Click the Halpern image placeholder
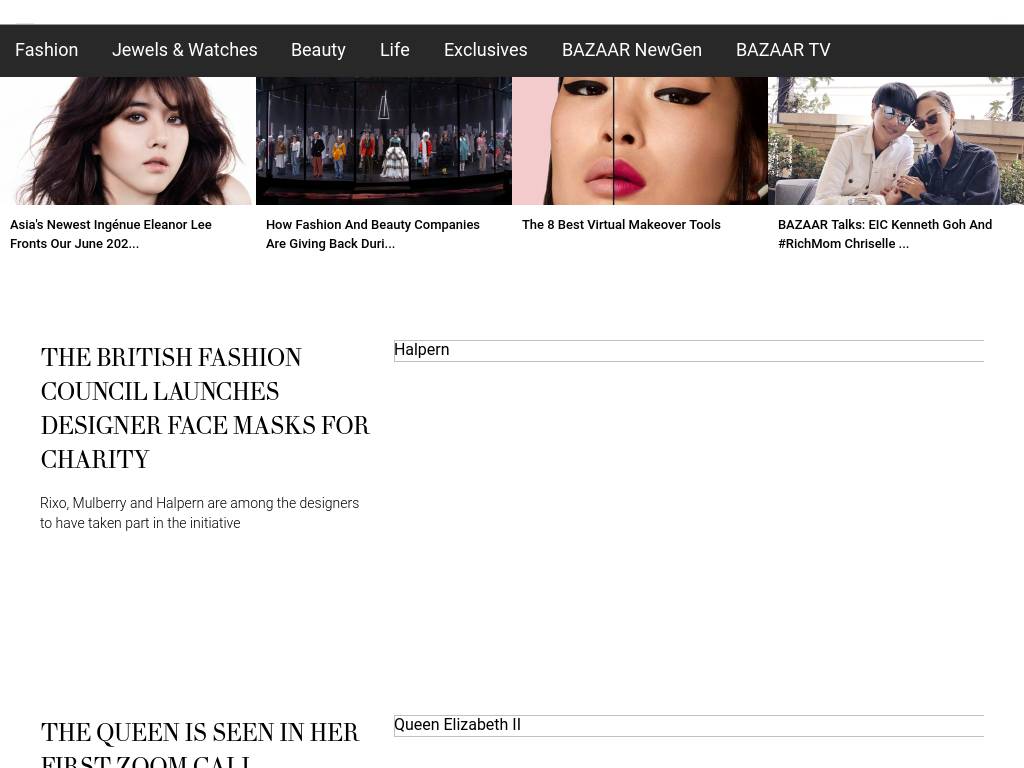 [x=688, y=351]
